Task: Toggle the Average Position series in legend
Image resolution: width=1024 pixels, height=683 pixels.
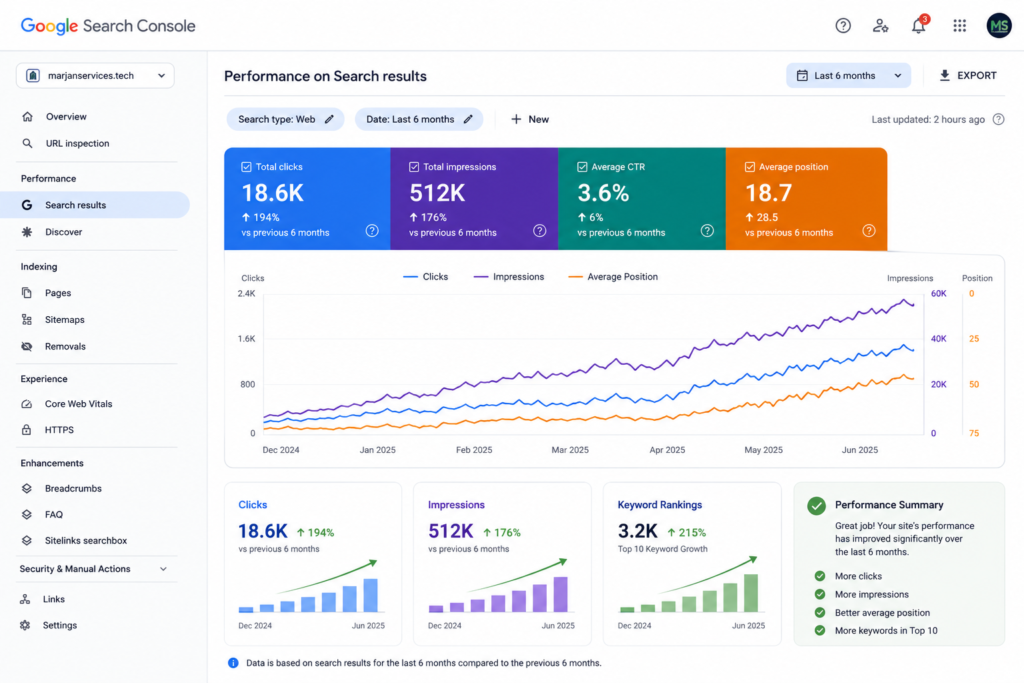Action: pyautogui.click(x=613, y=277)
